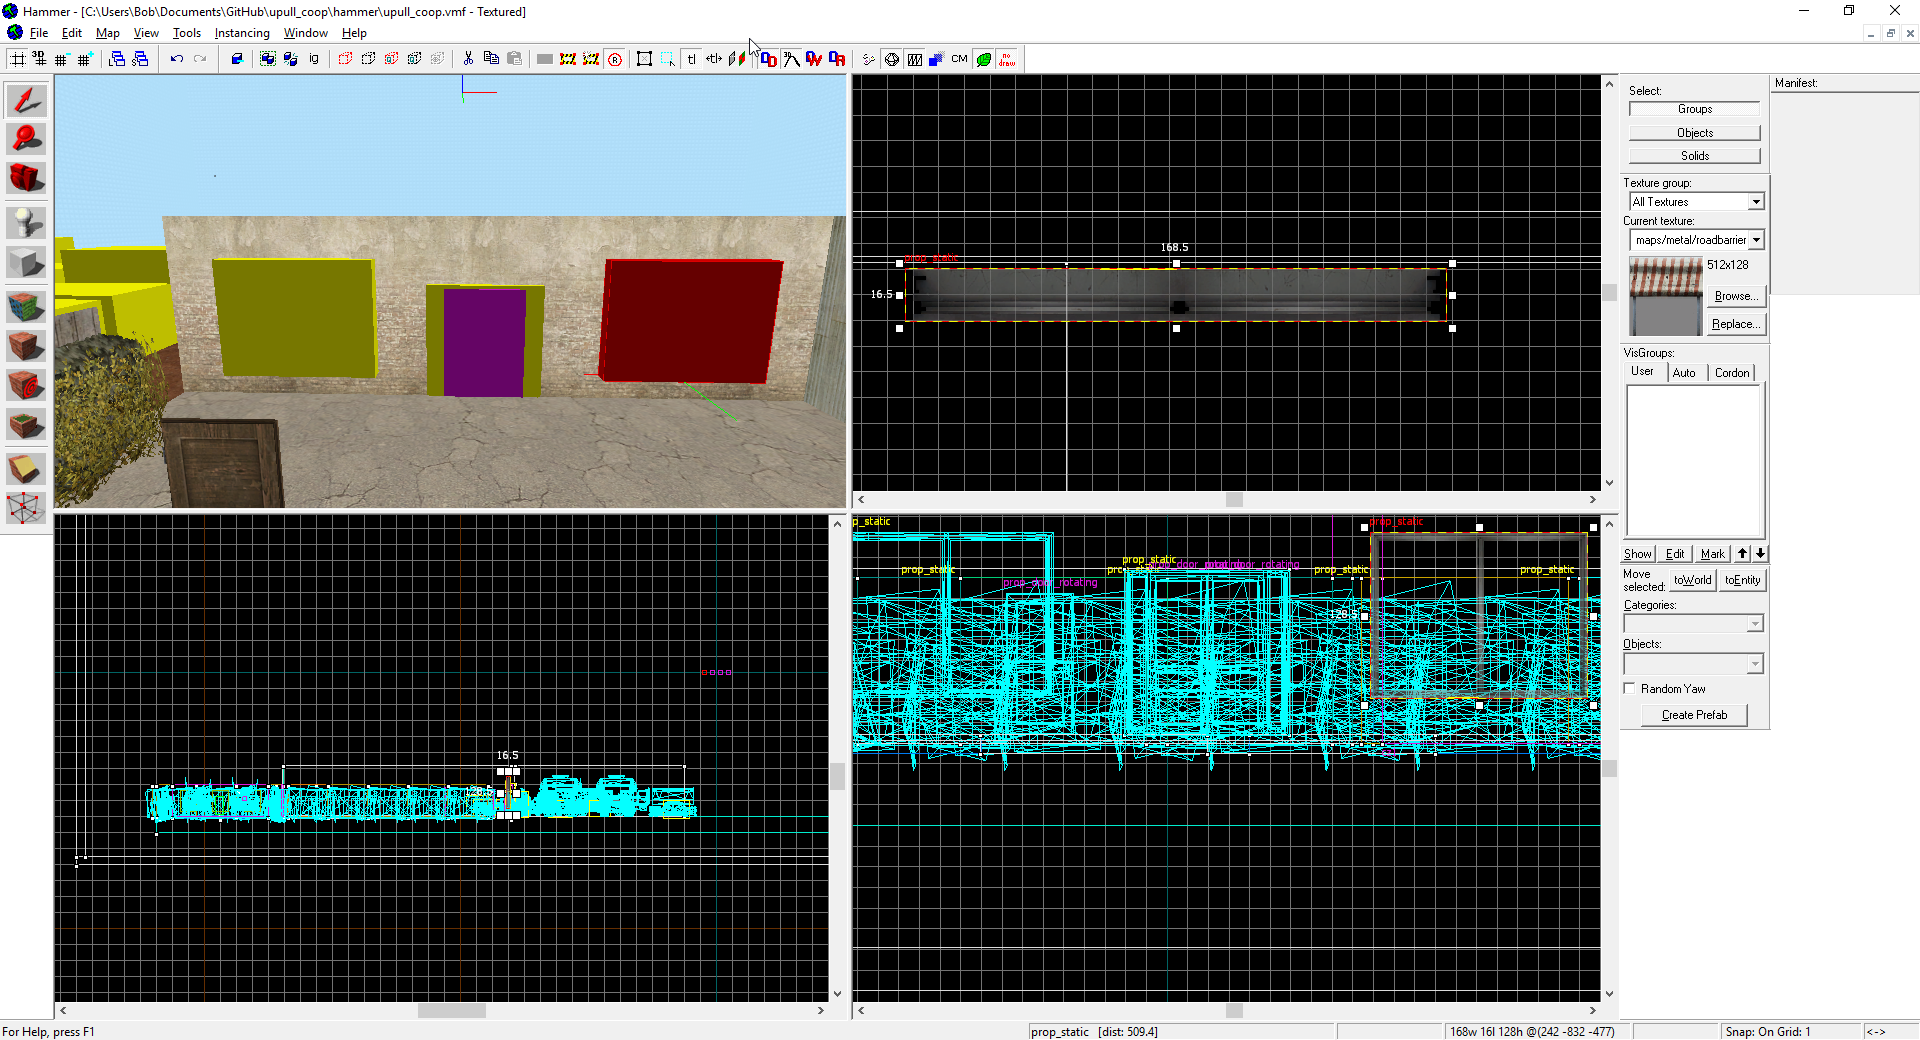This screenshot has width=1920, height=1040.
Task: Click the Browse texture button
Action: pos(1736,296)
